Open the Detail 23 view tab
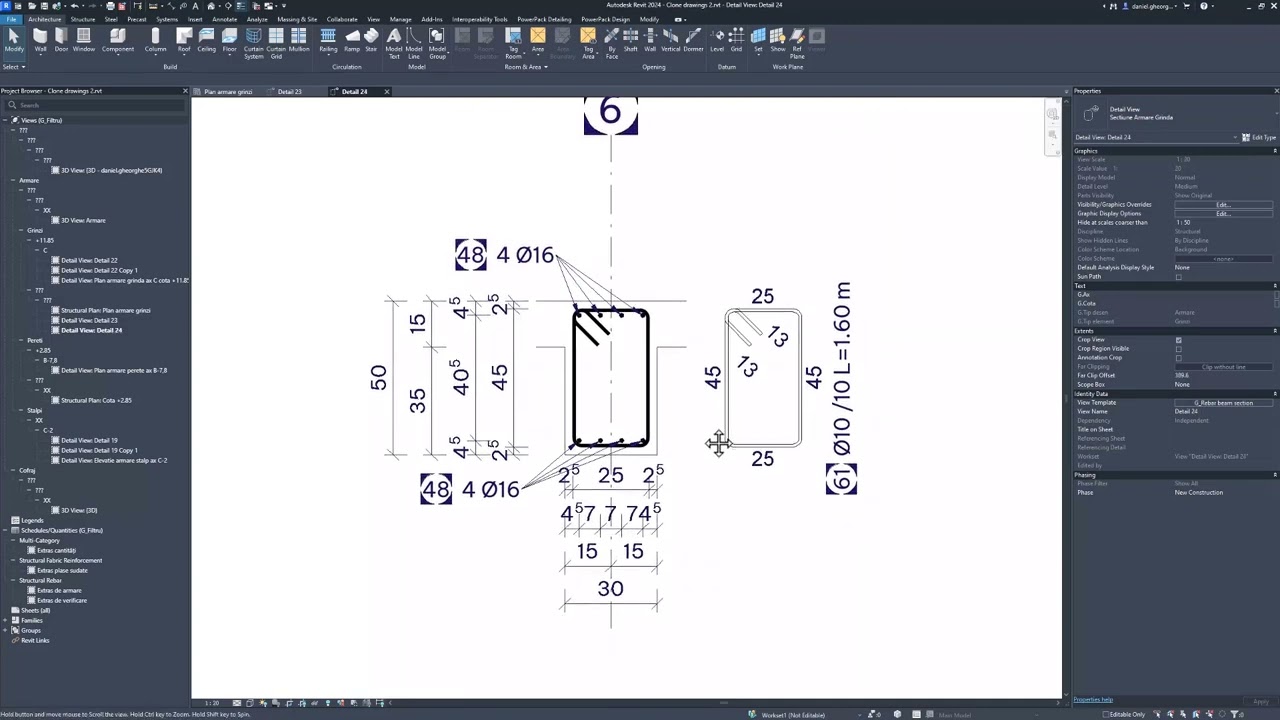The image size is (1280, 720). [290, 92]
